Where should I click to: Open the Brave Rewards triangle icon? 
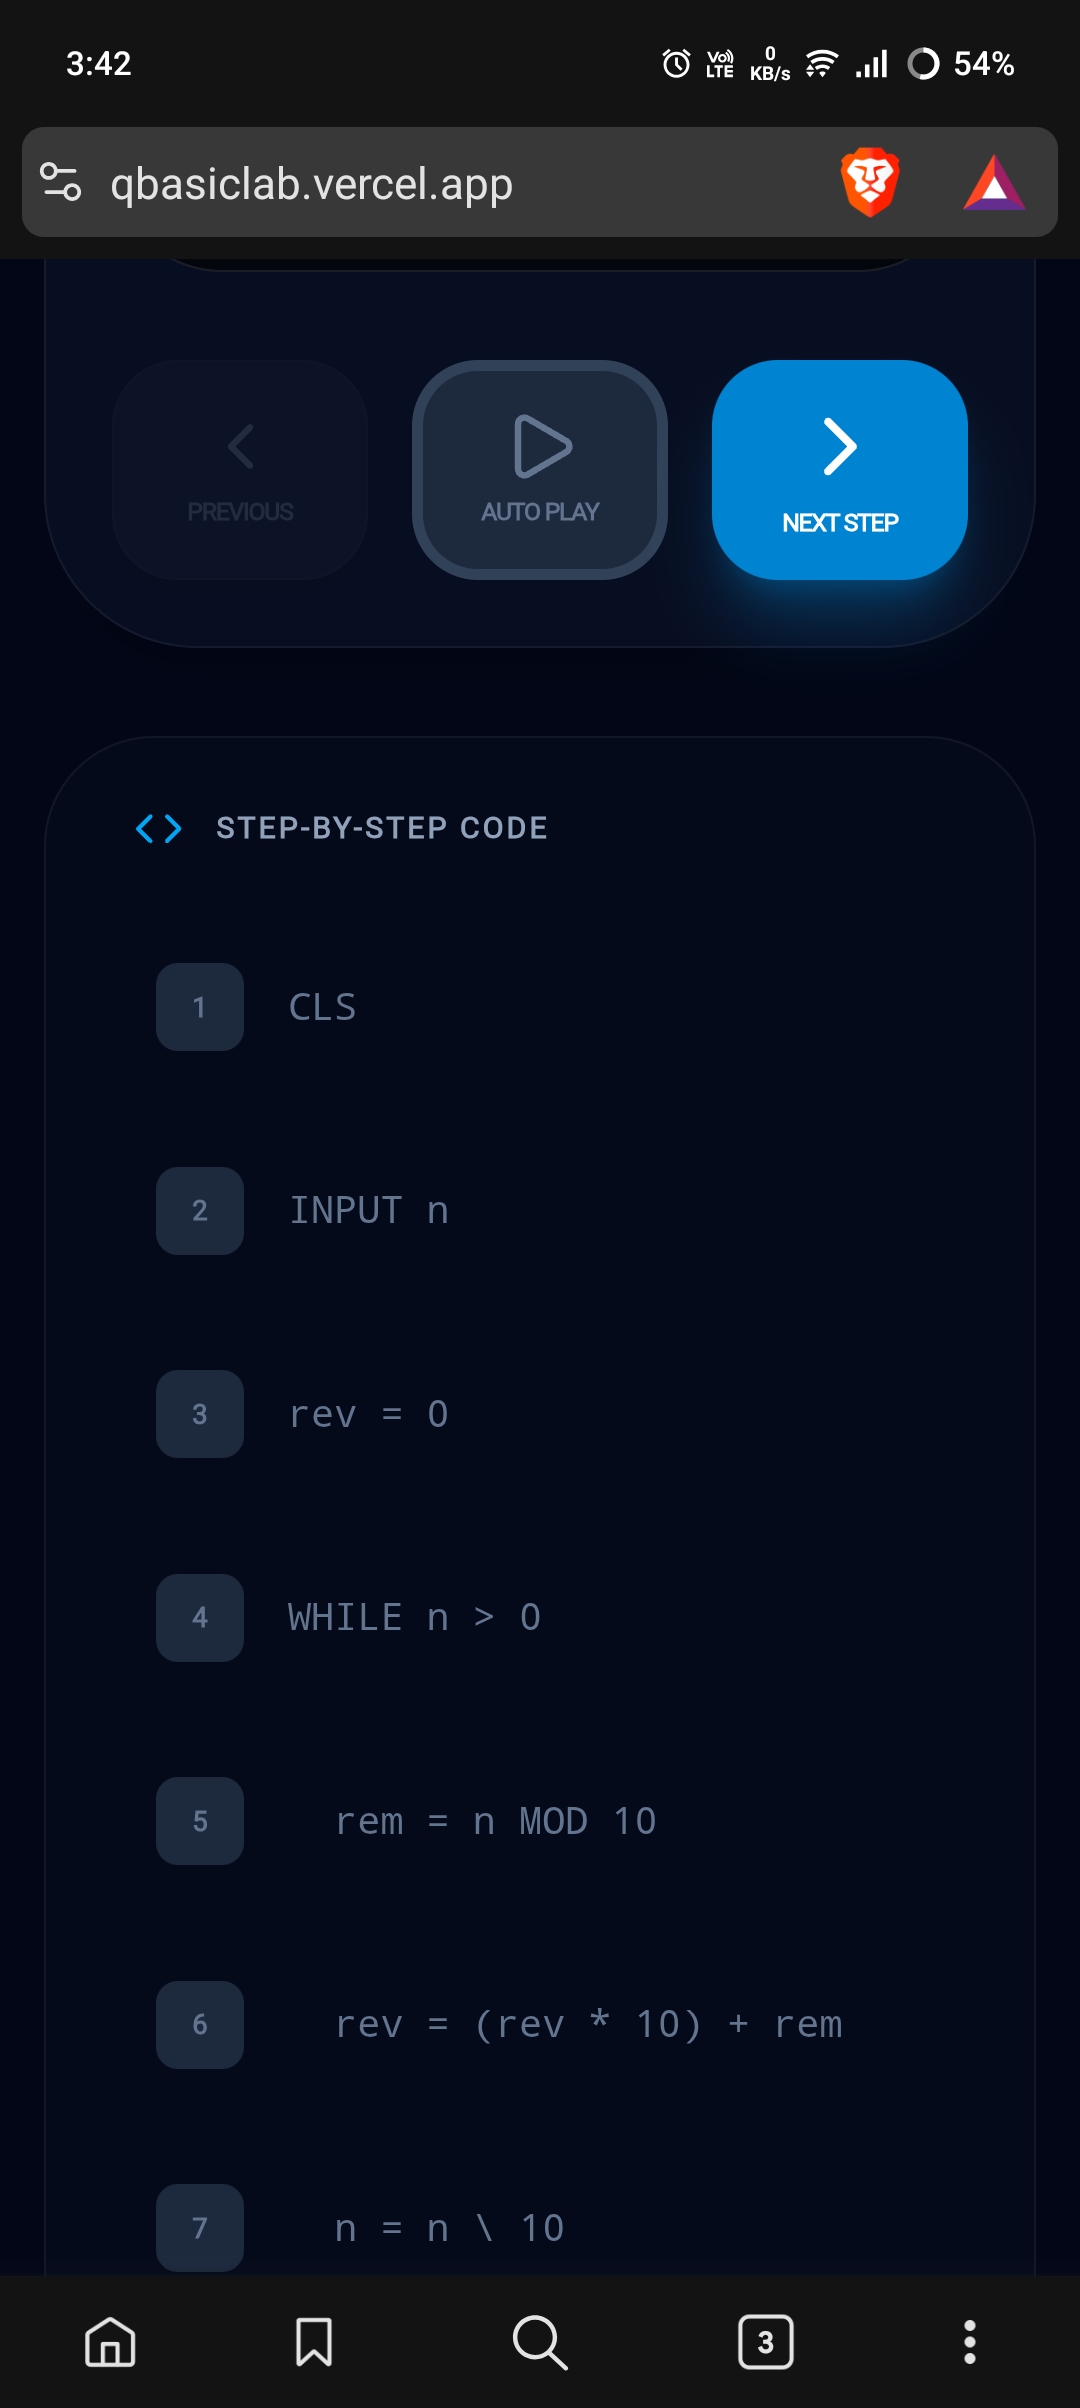(x=993, y=183)
